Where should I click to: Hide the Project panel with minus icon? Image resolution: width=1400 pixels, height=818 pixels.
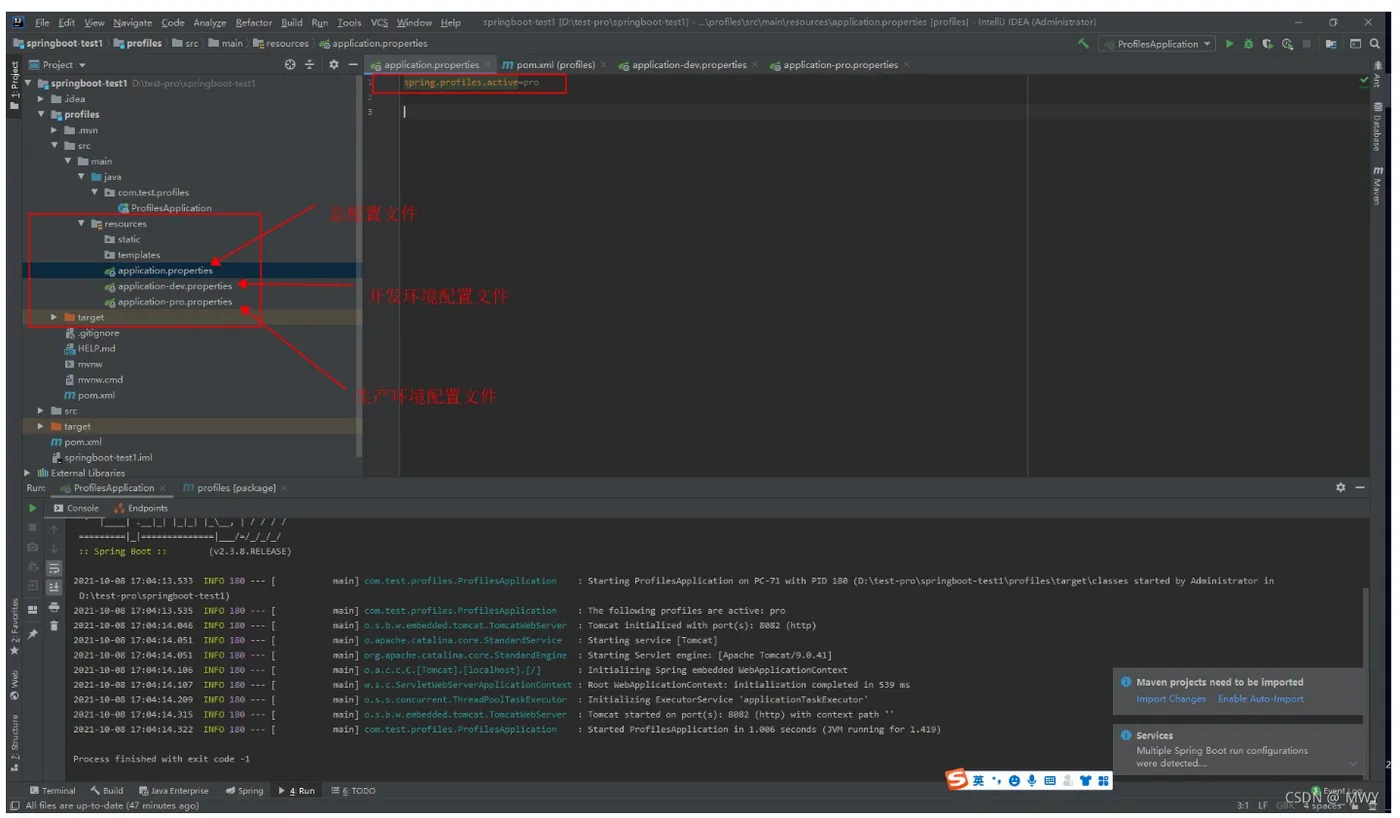click(x=353, y=65)
